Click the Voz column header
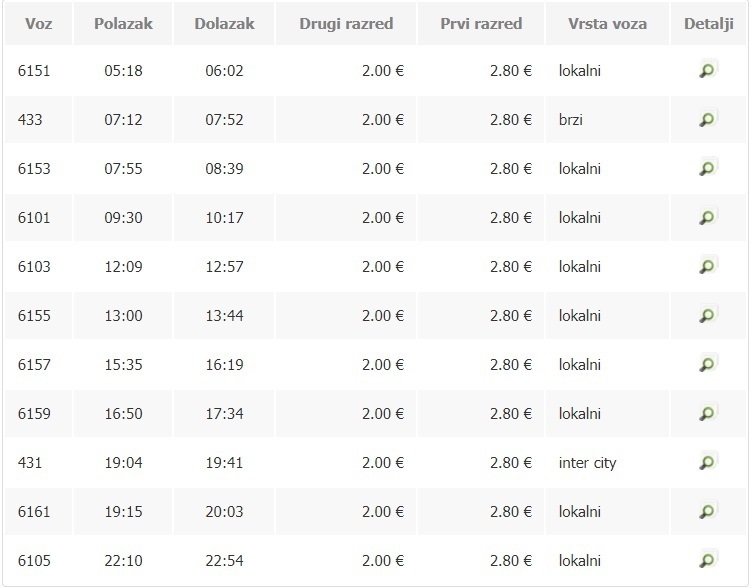751x588 pixels. 38,23
